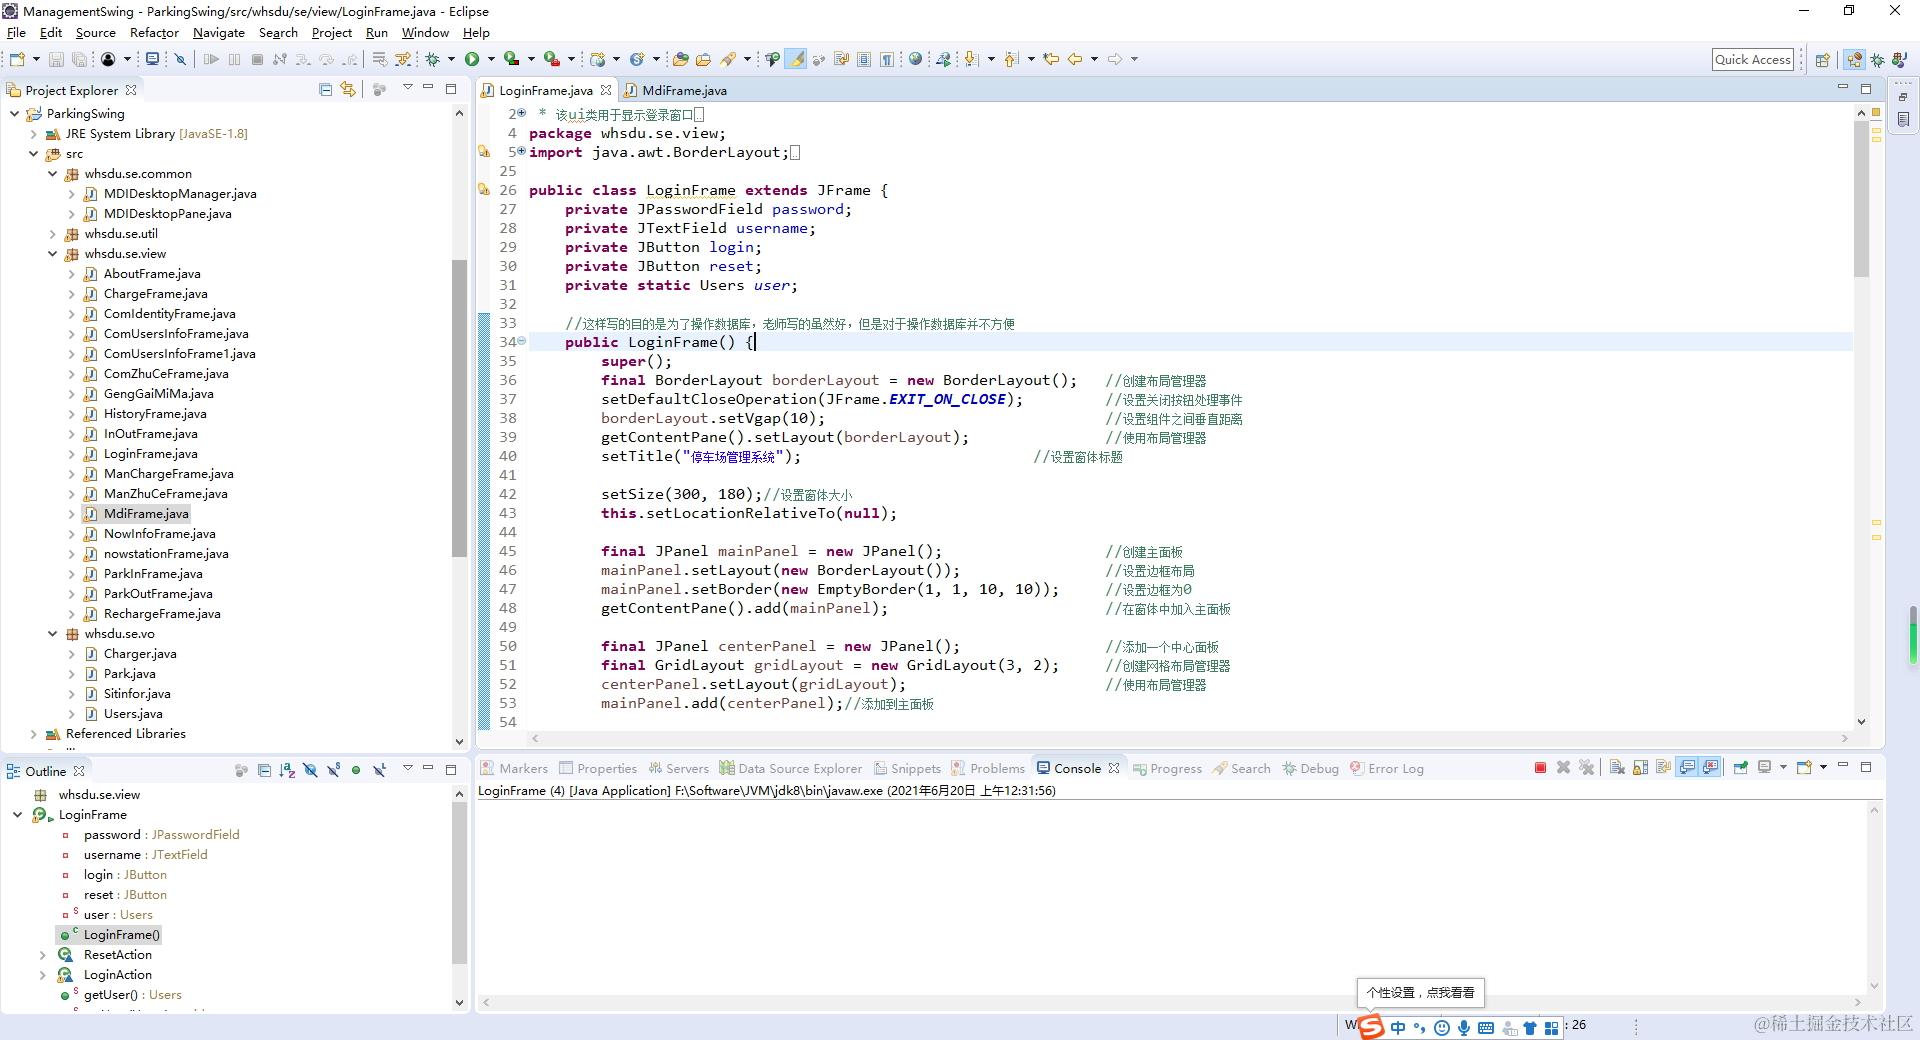Expand the JRE System Library node
Viewport: 1920px width, 1040px height.
(x=33, y=134)
